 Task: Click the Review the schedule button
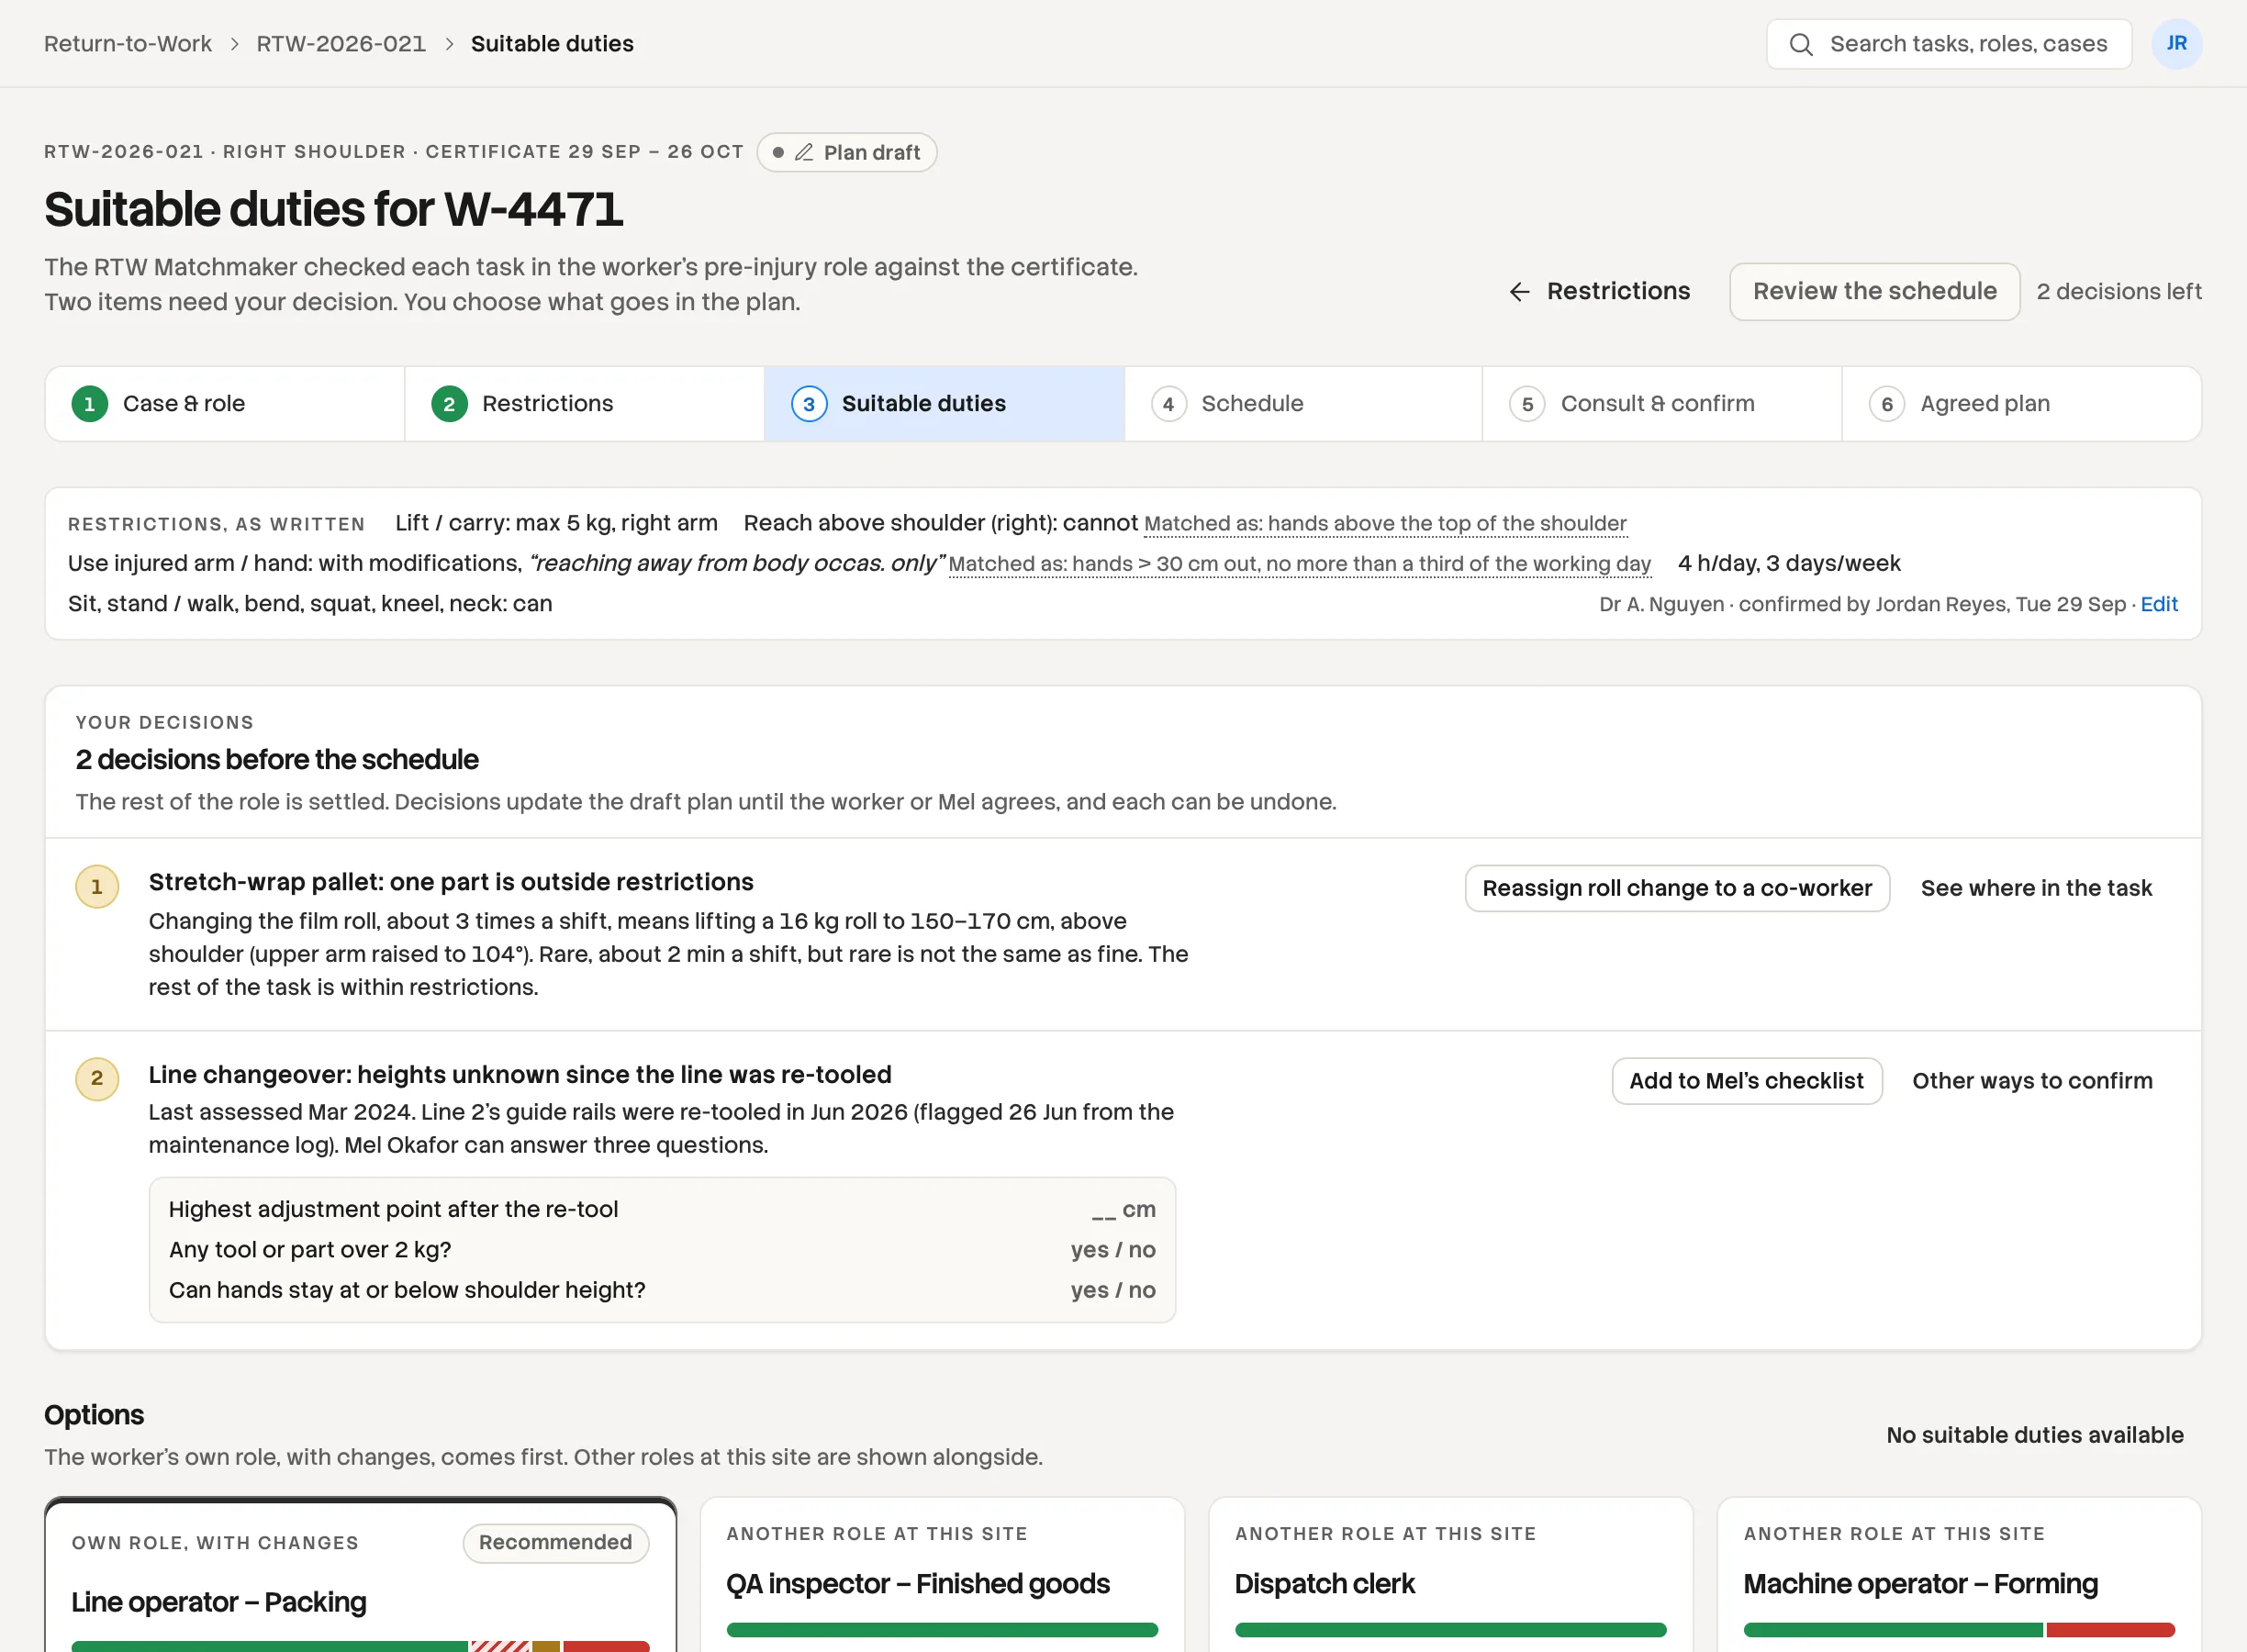point(1875,292)
